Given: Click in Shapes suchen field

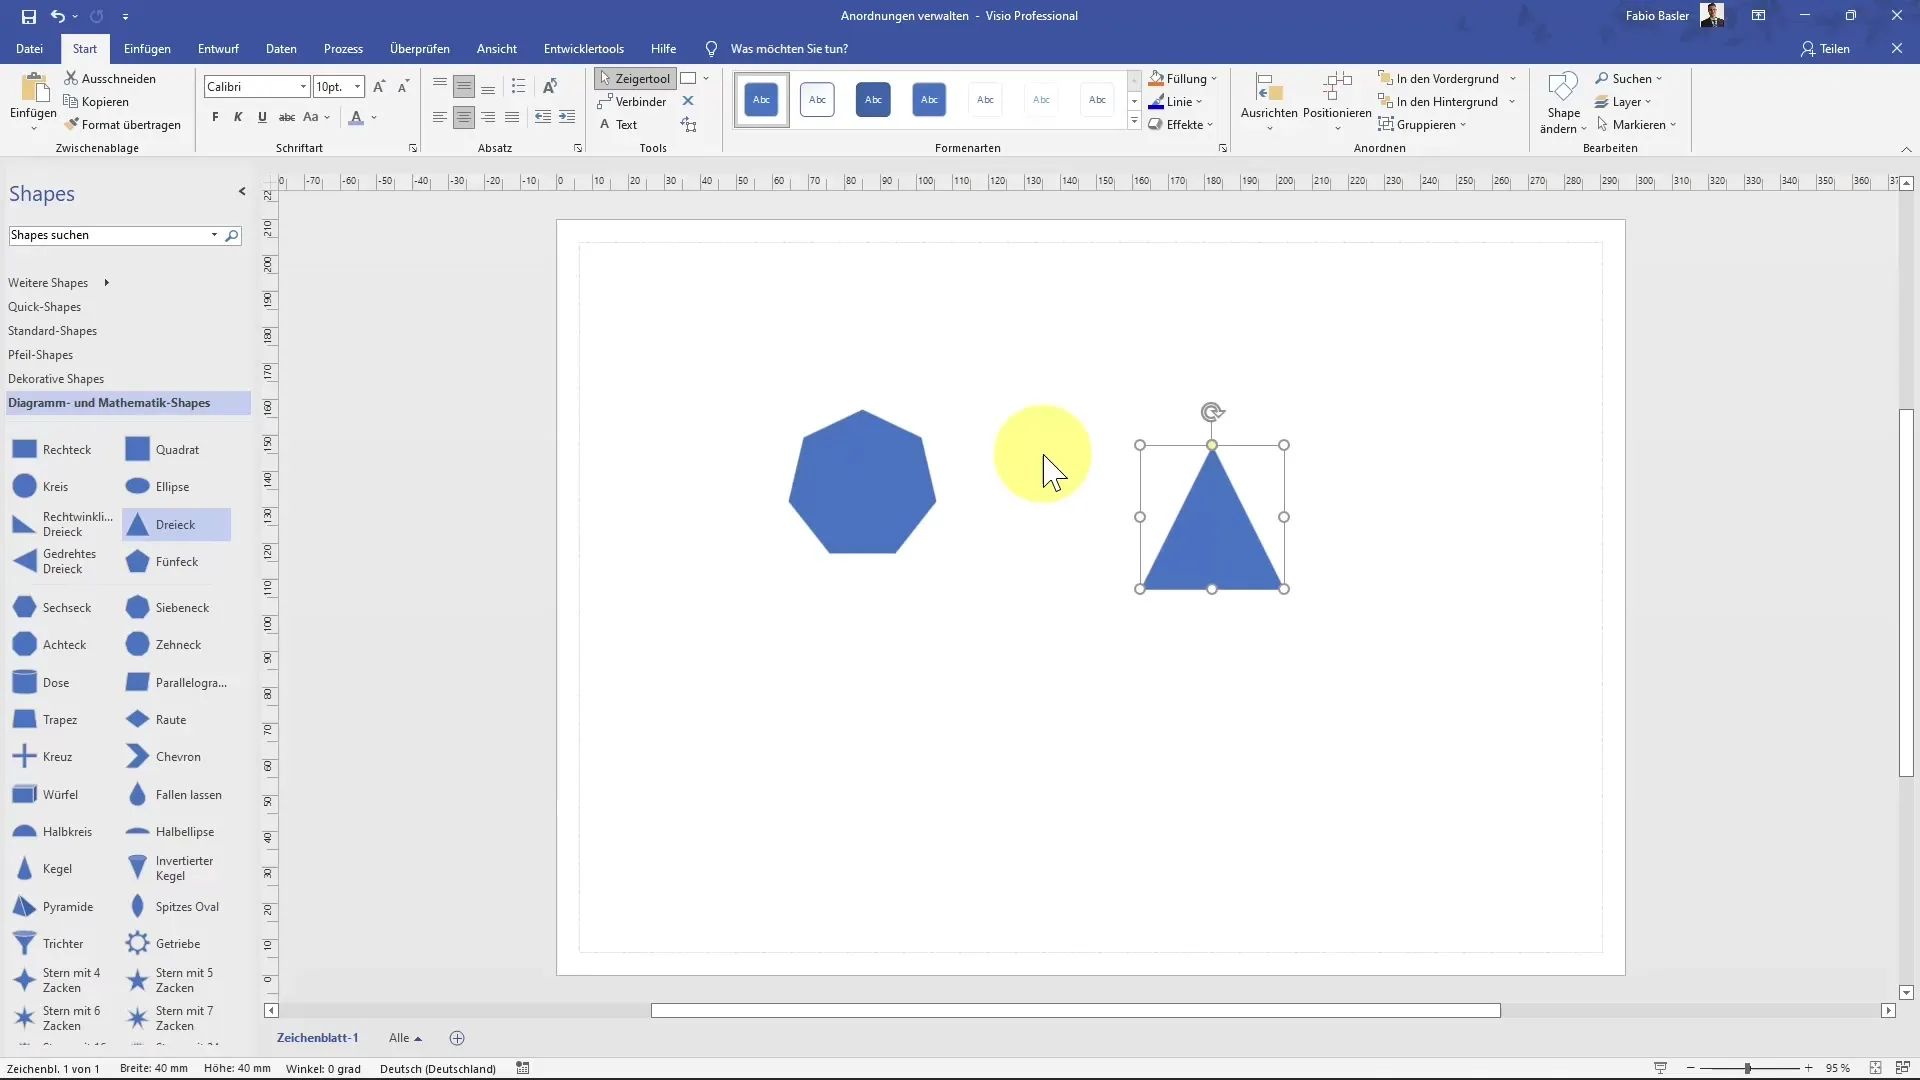Looking at the screenshot, I should pyautogui.click(x=108, y=235).
